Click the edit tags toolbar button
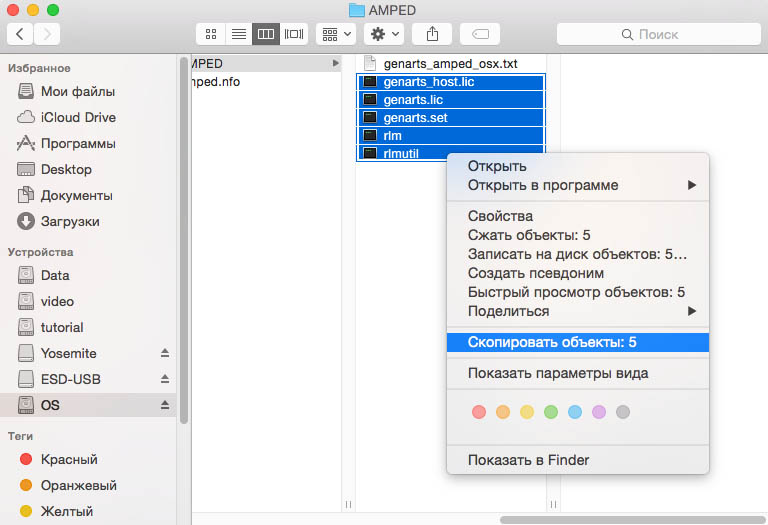 pyautogui.click(x=480, y=34)
